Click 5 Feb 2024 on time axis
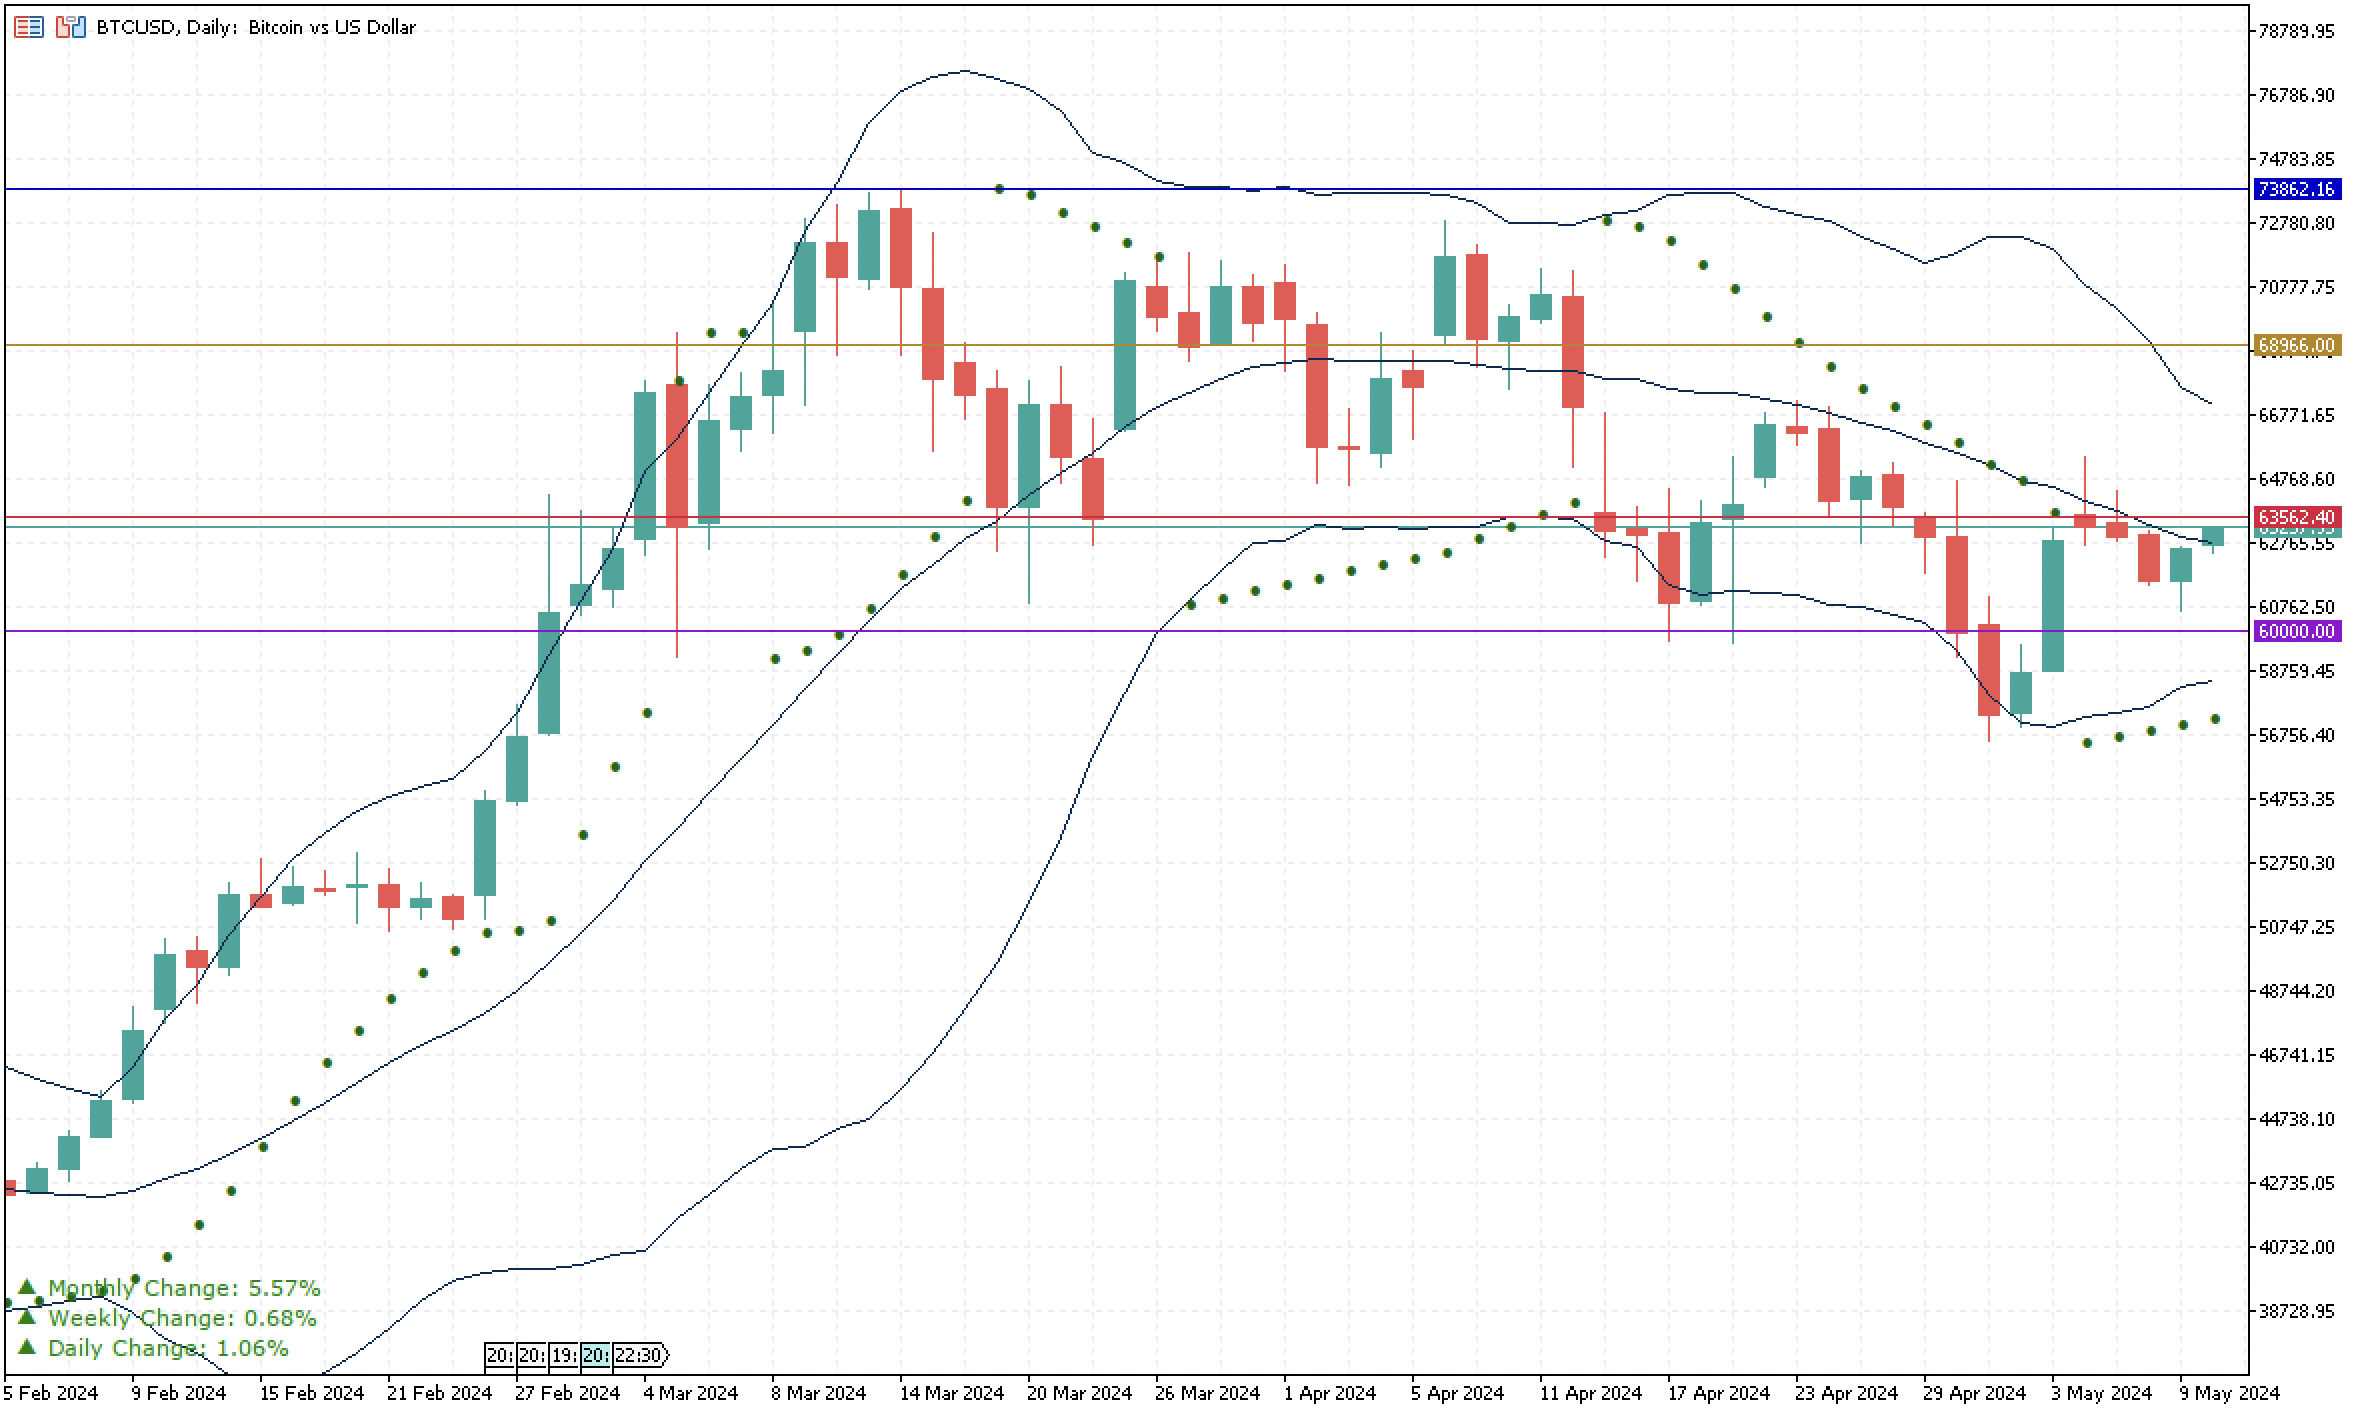The image size is (2362, 1408). click(51, 1392)
